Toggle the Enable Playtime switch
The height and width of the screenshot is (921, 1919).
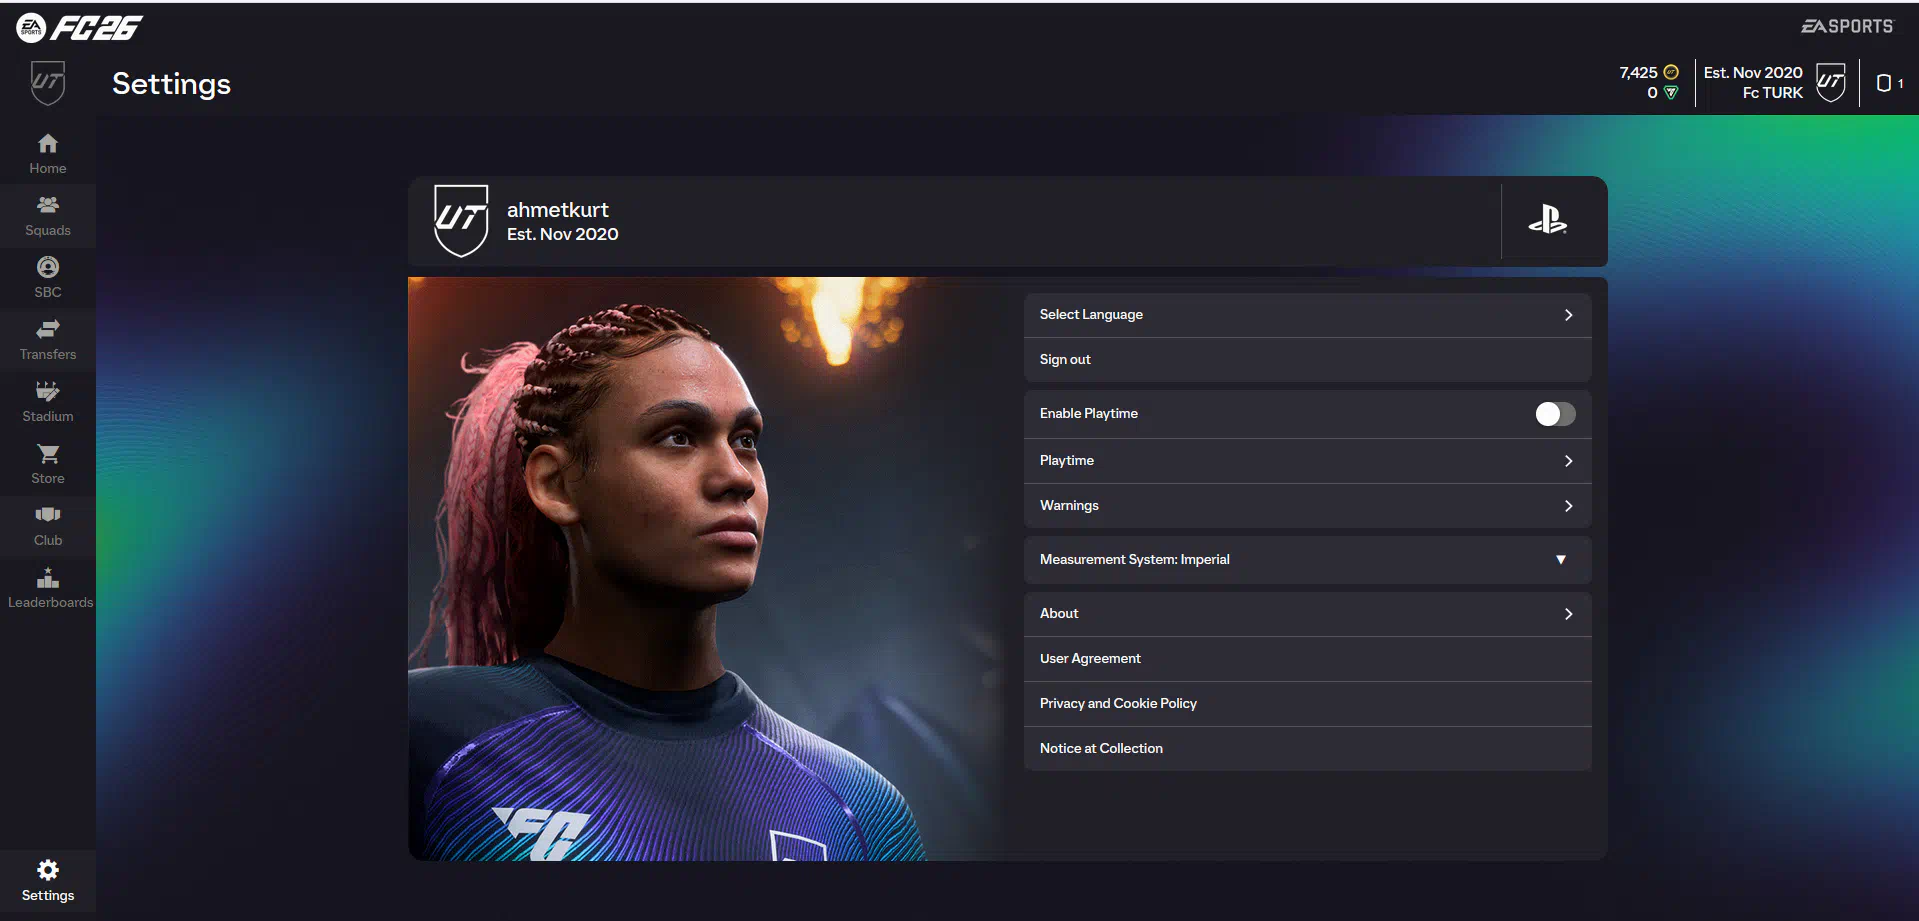pos(1555,414)
